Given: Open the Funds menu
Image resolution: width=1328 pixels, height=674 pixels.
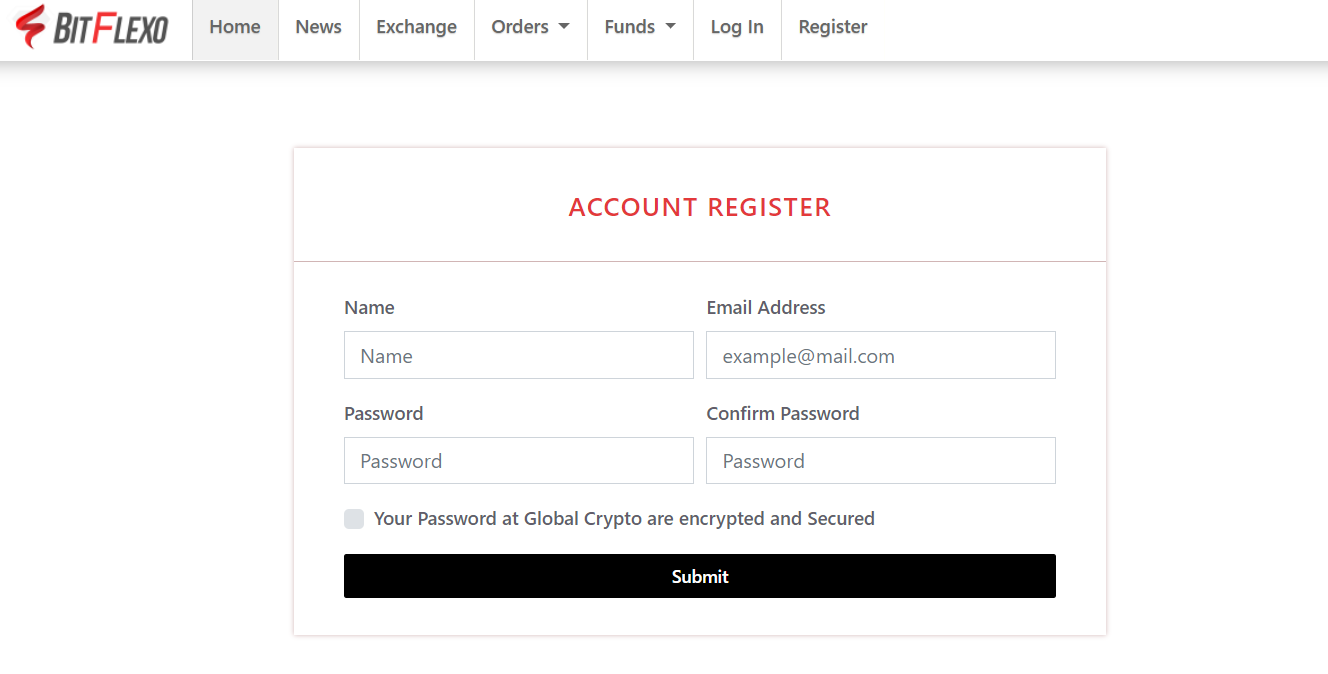Looking at the screenshot, I should 629,28.
